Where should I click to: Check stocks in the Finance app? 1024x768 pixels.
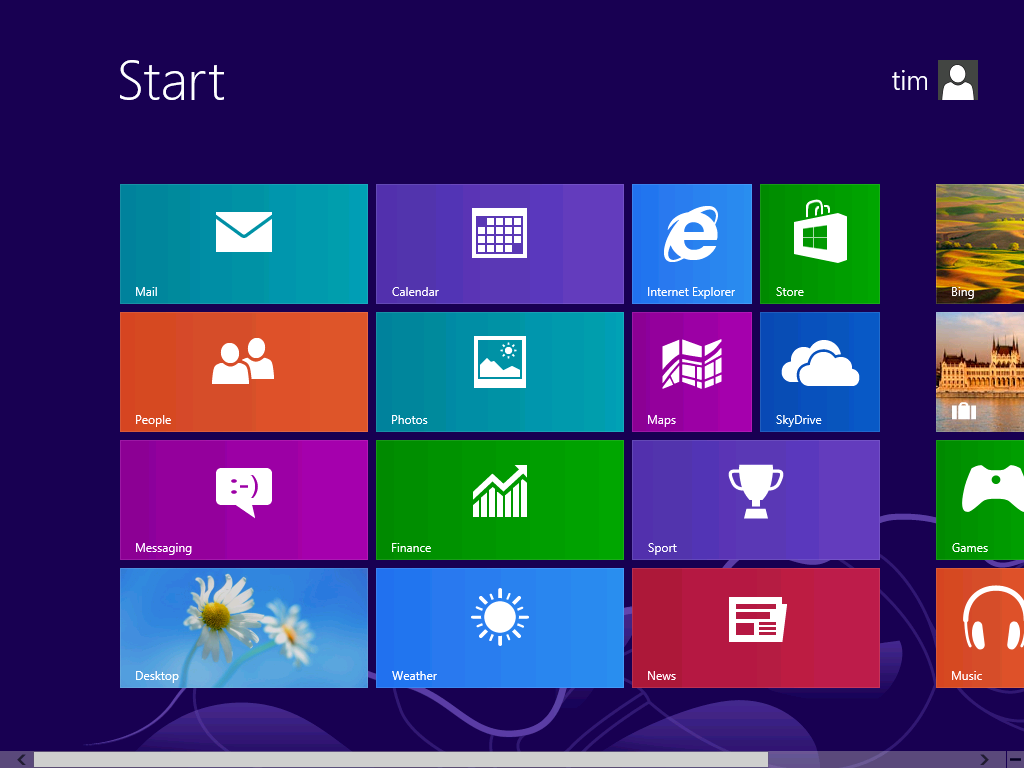coord(499,499)
